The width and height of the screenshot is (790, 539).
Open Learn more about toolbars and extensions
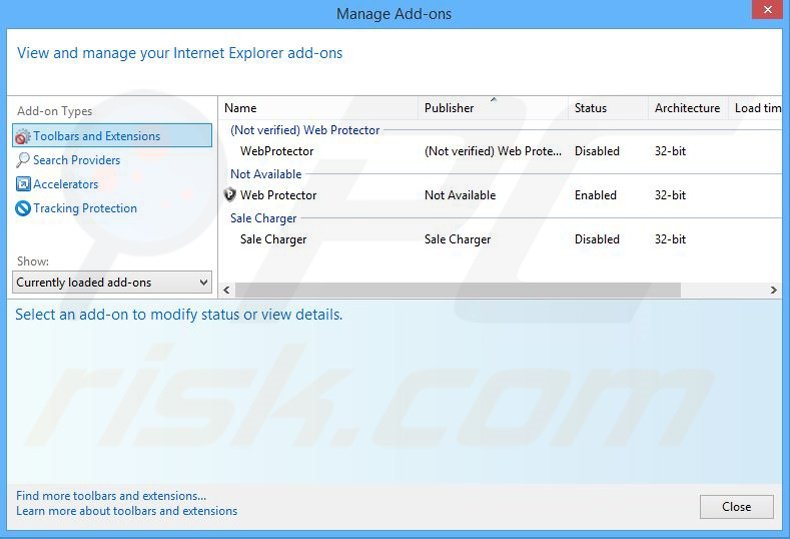[126, 511]
